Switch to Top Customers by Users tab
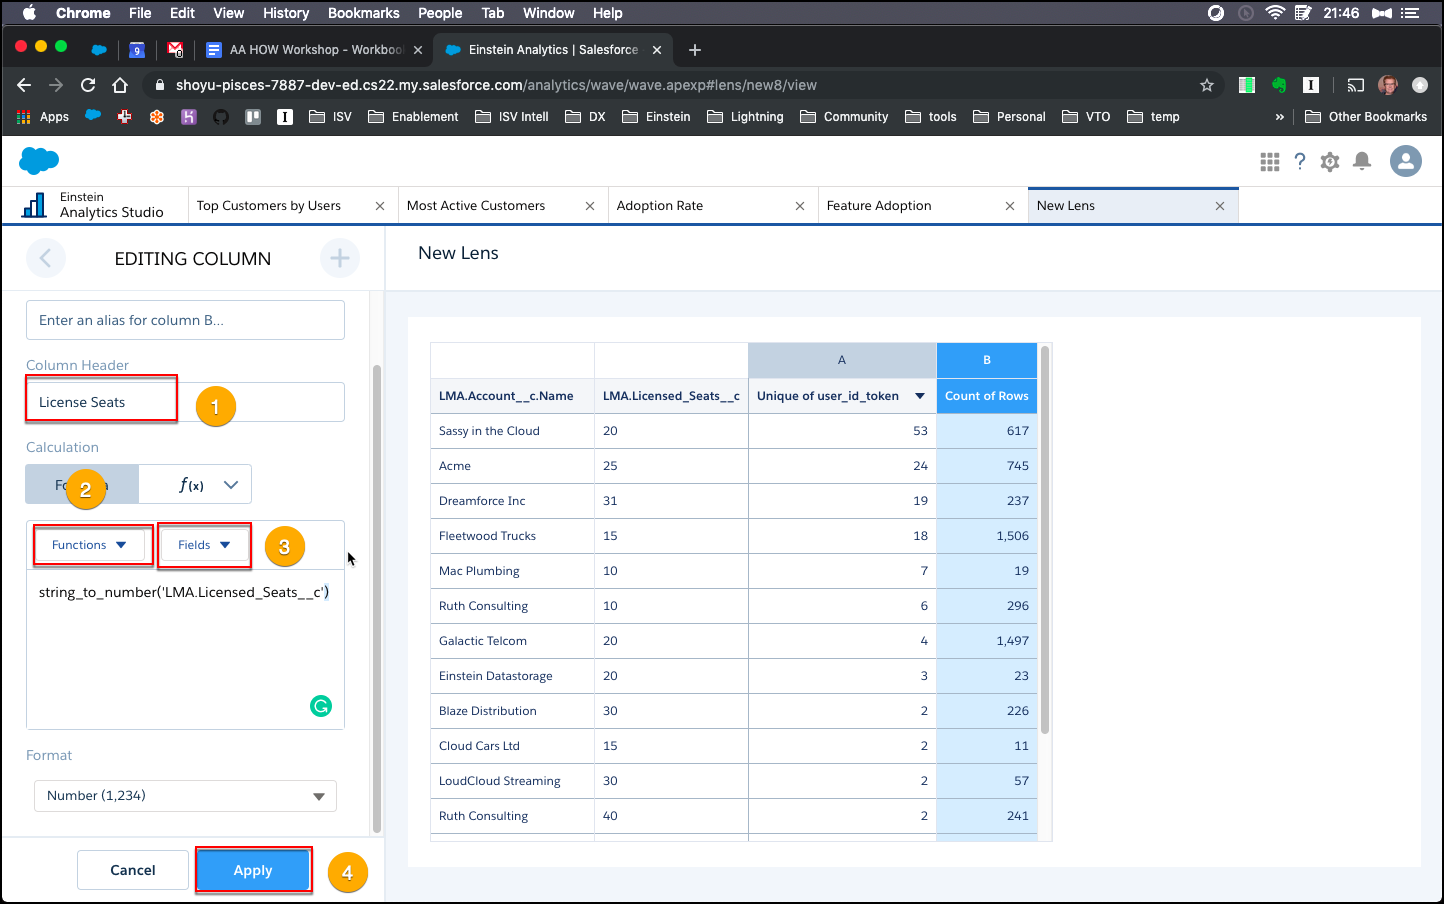1444x904 pixels. pos(269,206)
